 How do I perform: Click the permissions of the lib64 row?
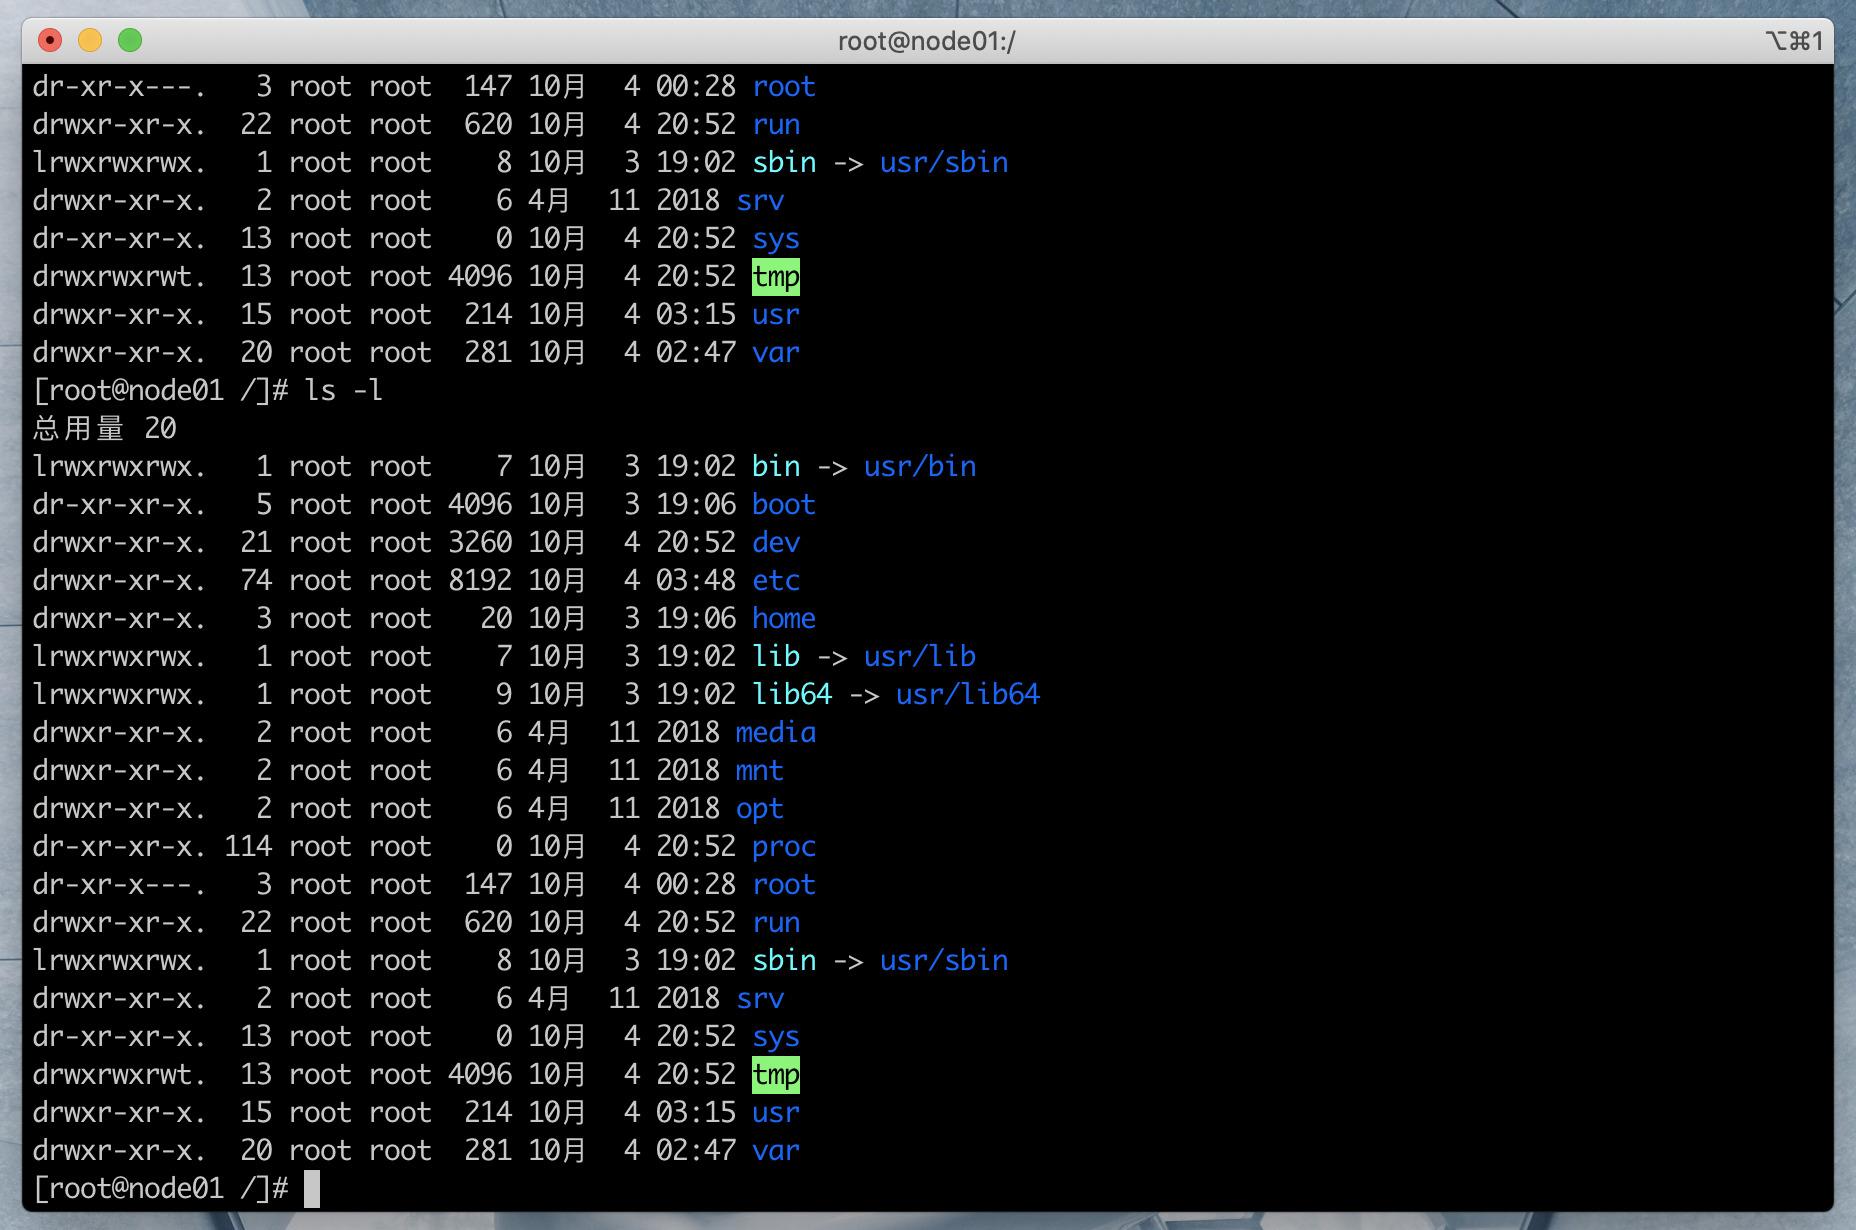[x=120, y=694]
